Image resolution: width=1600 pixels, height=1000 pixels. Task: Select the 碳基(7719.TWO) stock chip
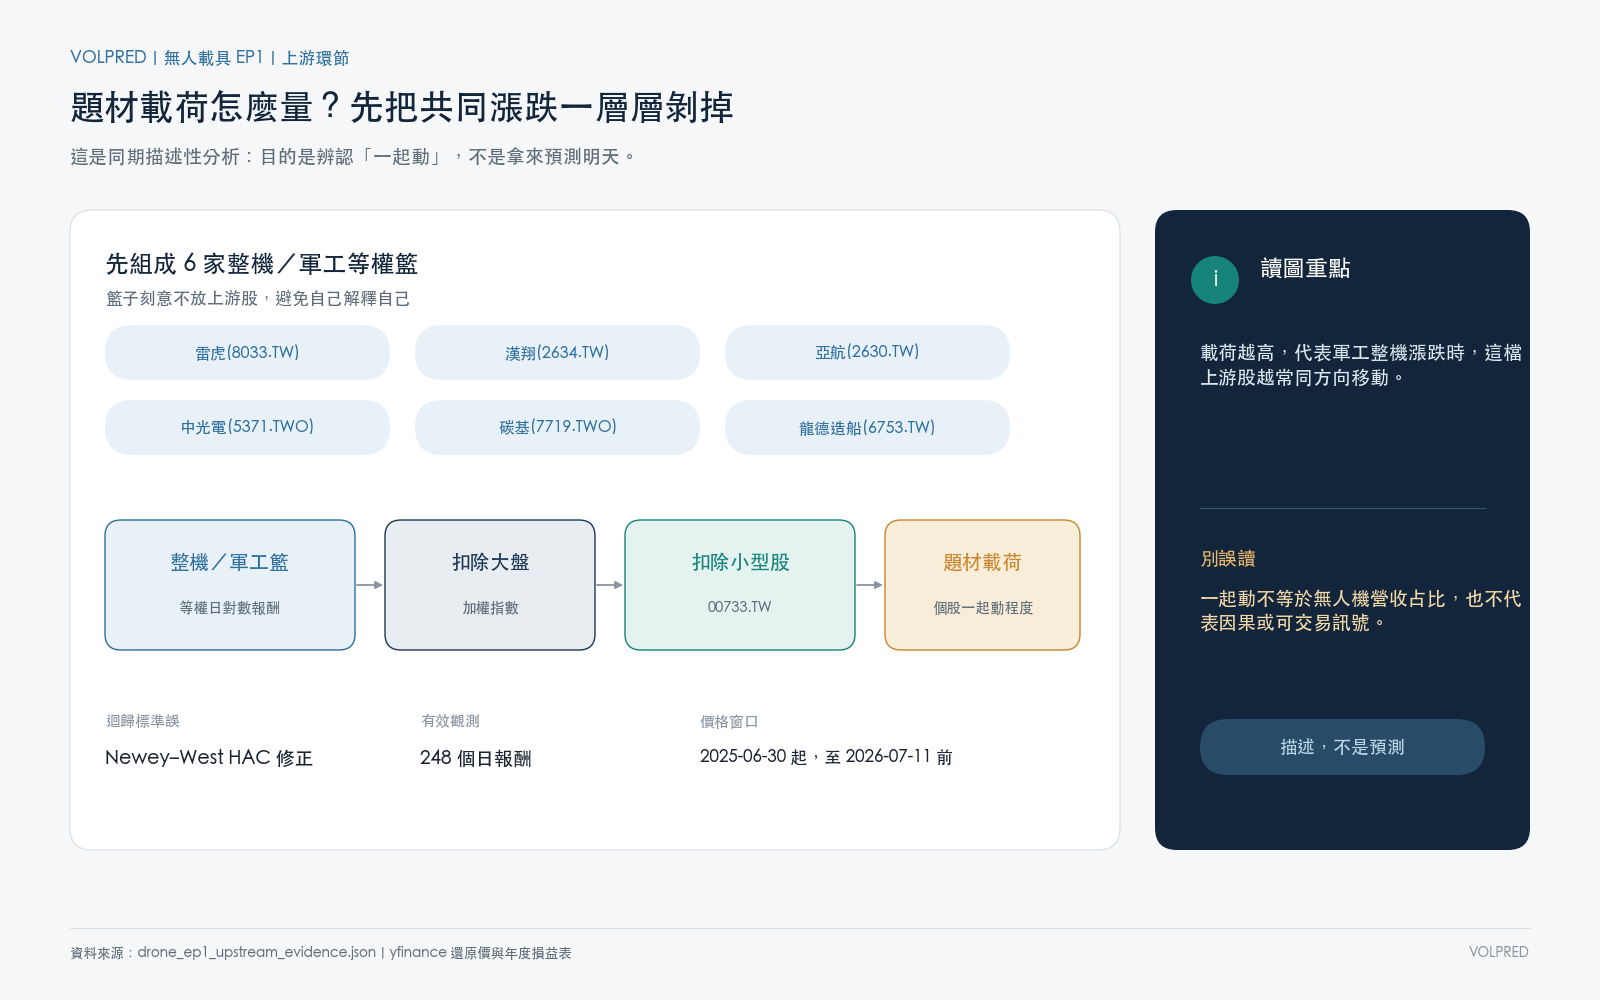point(557,427)
